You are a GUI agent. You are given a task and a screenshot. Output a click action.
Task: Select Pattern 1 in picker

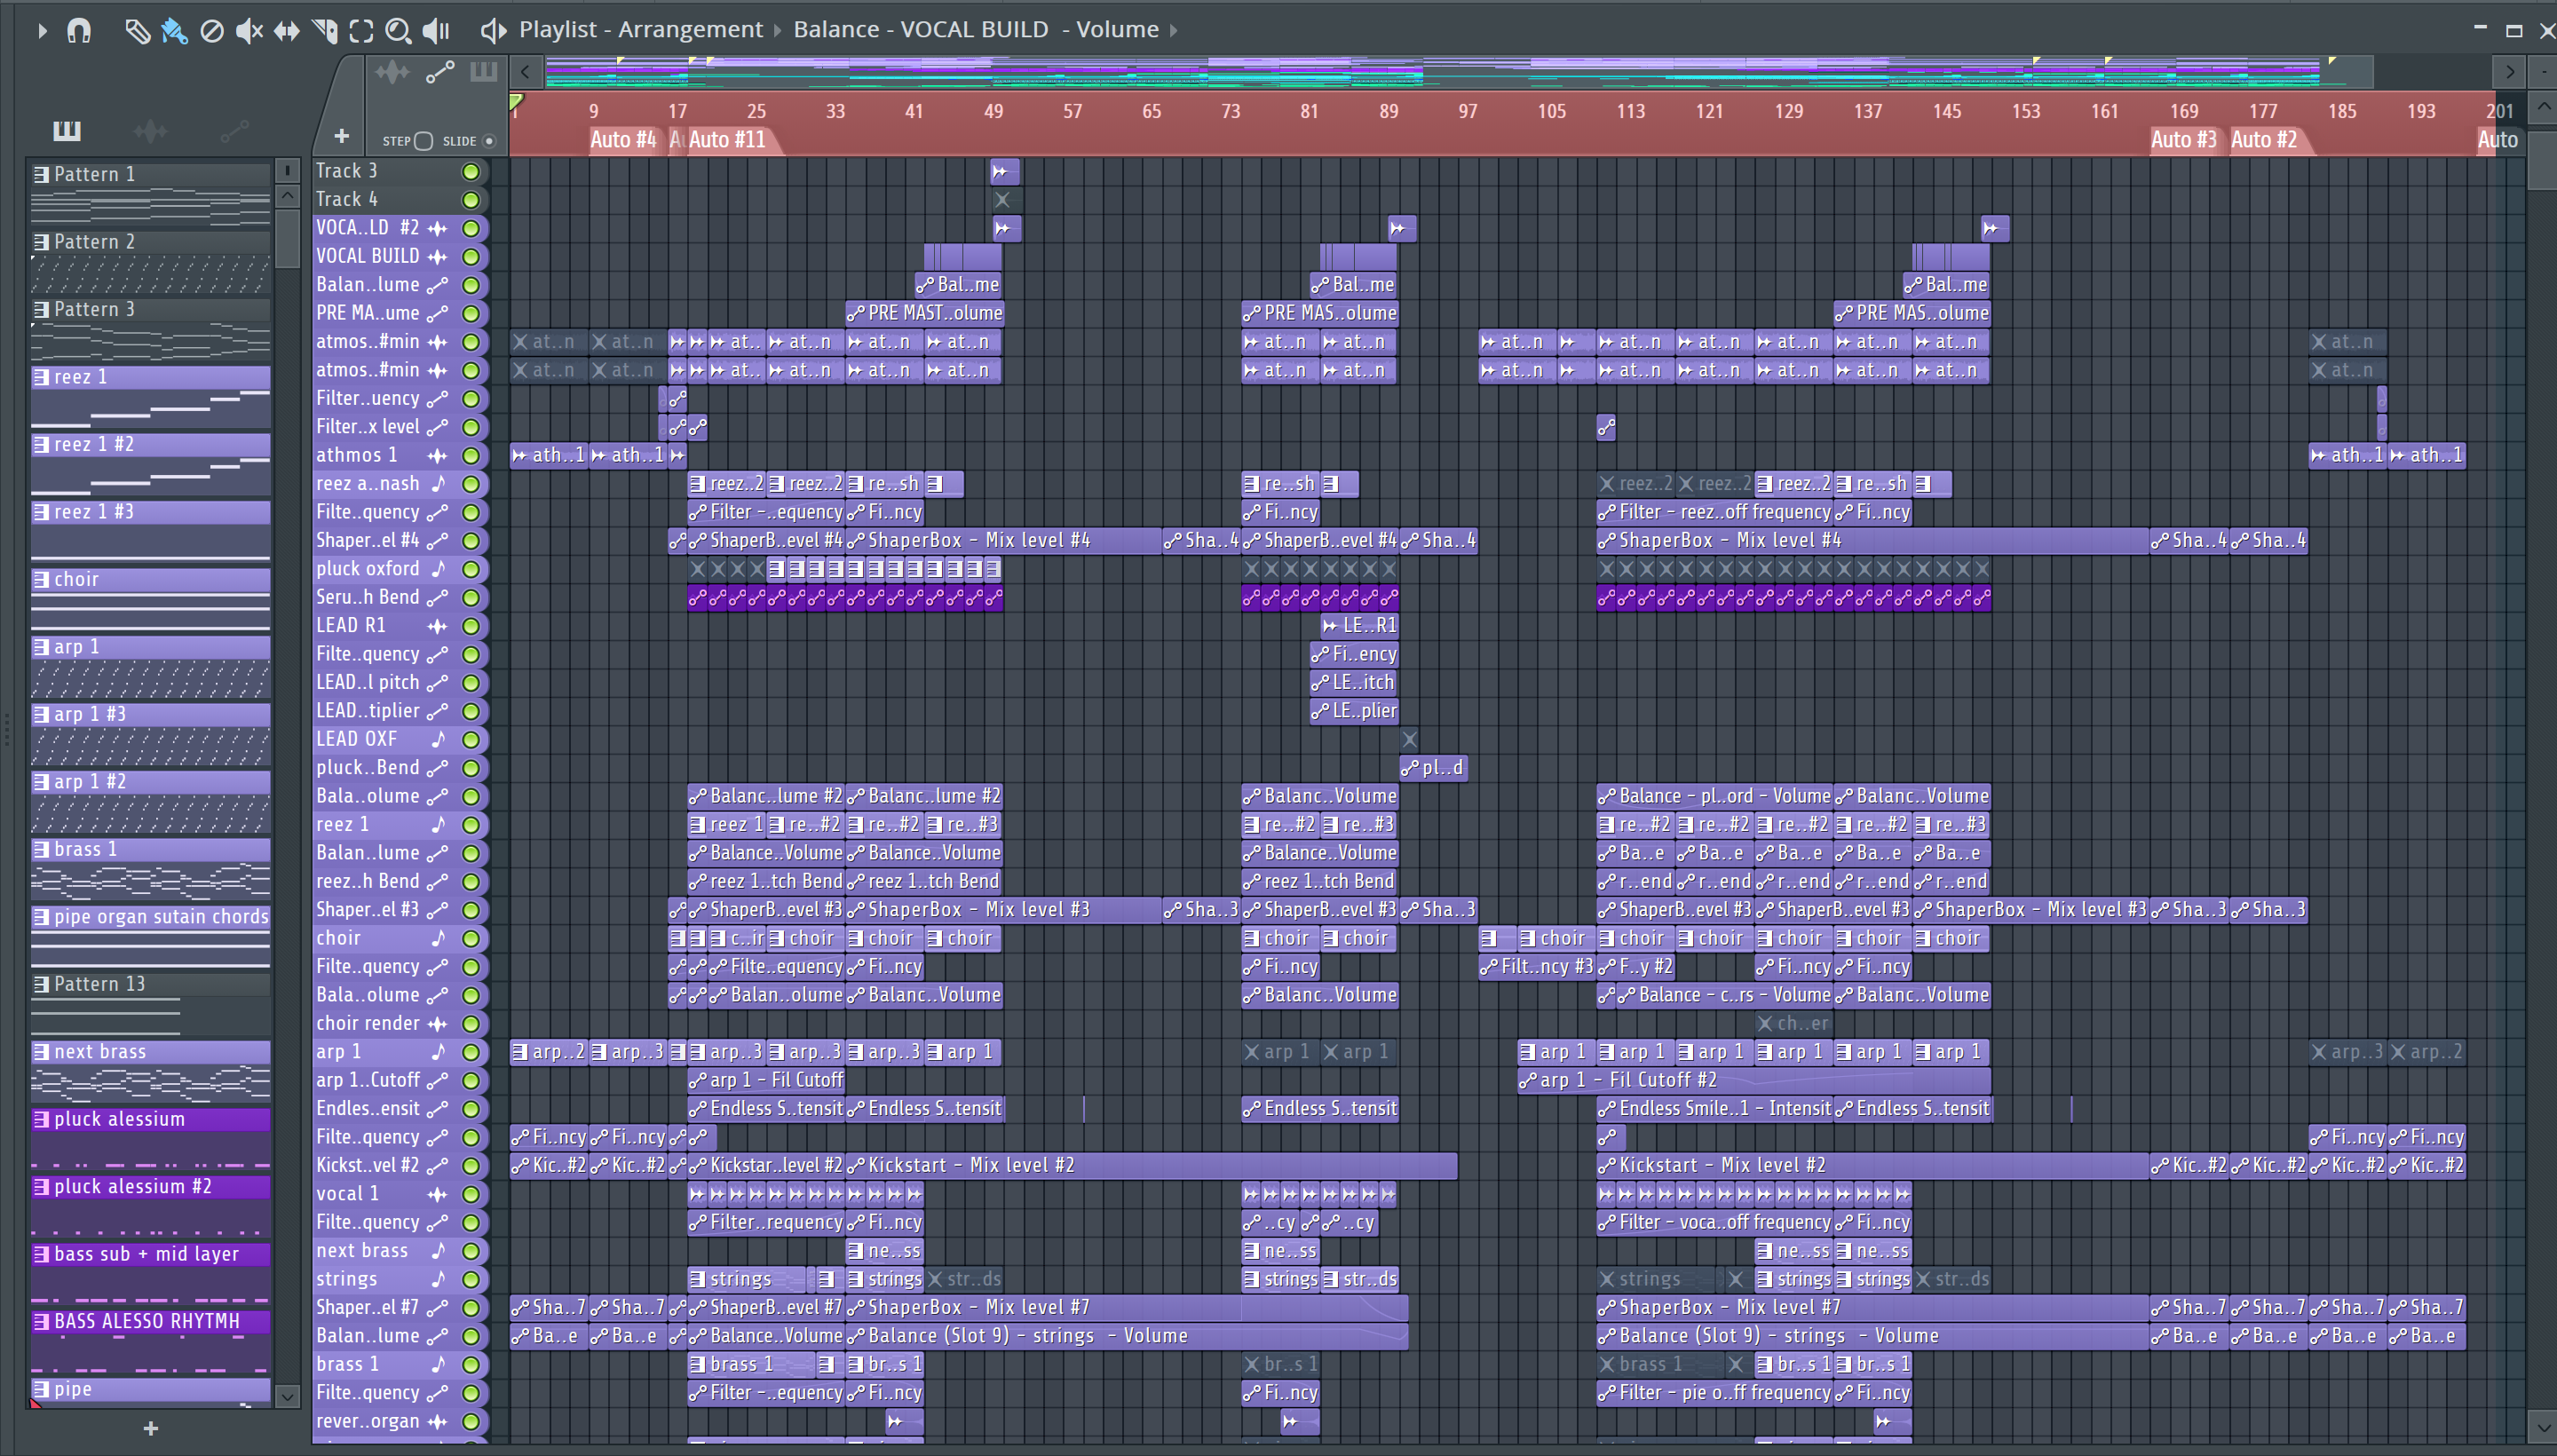151,174
